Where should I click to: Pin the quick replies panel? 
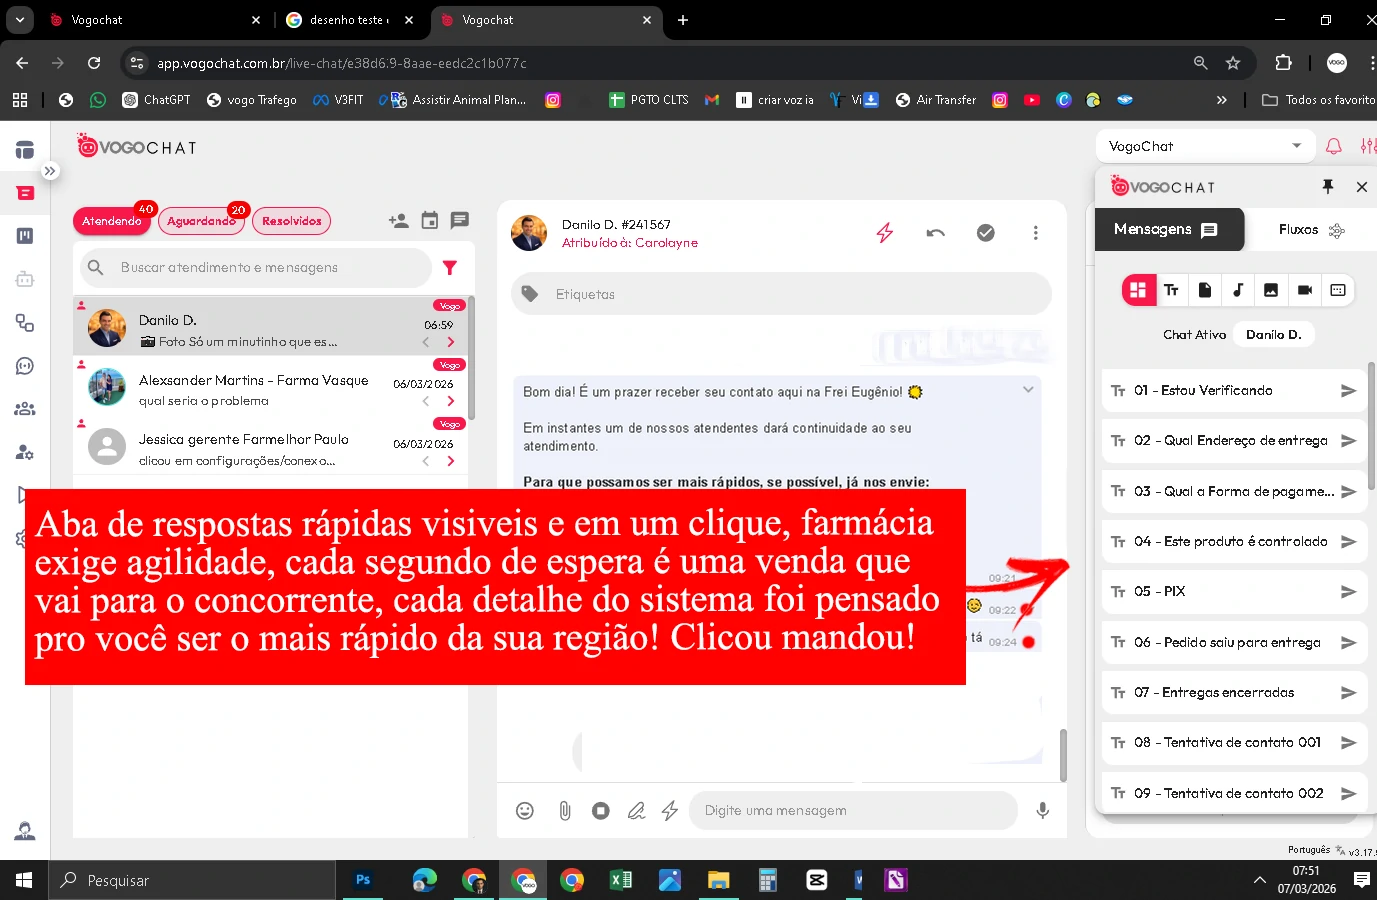(x=1328, y=187)
